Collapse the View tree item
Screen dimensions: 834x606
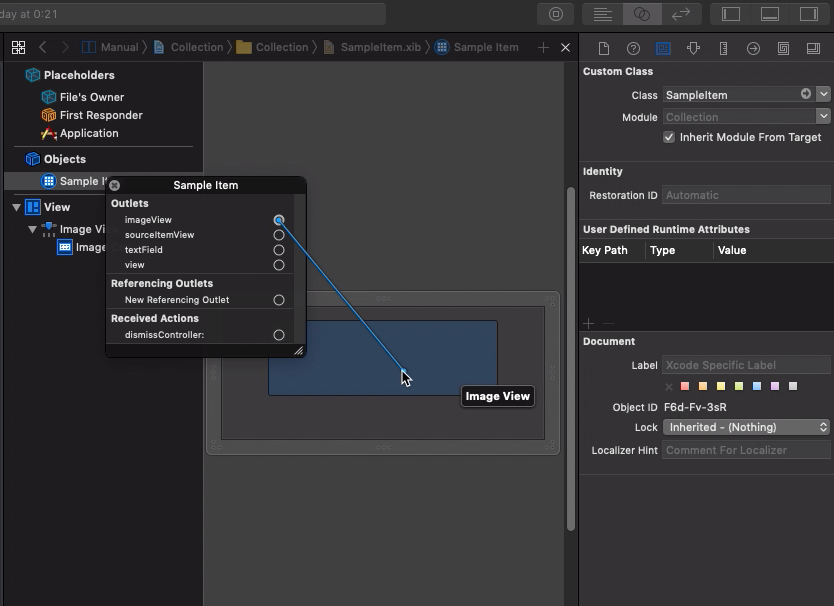point(17,207)
